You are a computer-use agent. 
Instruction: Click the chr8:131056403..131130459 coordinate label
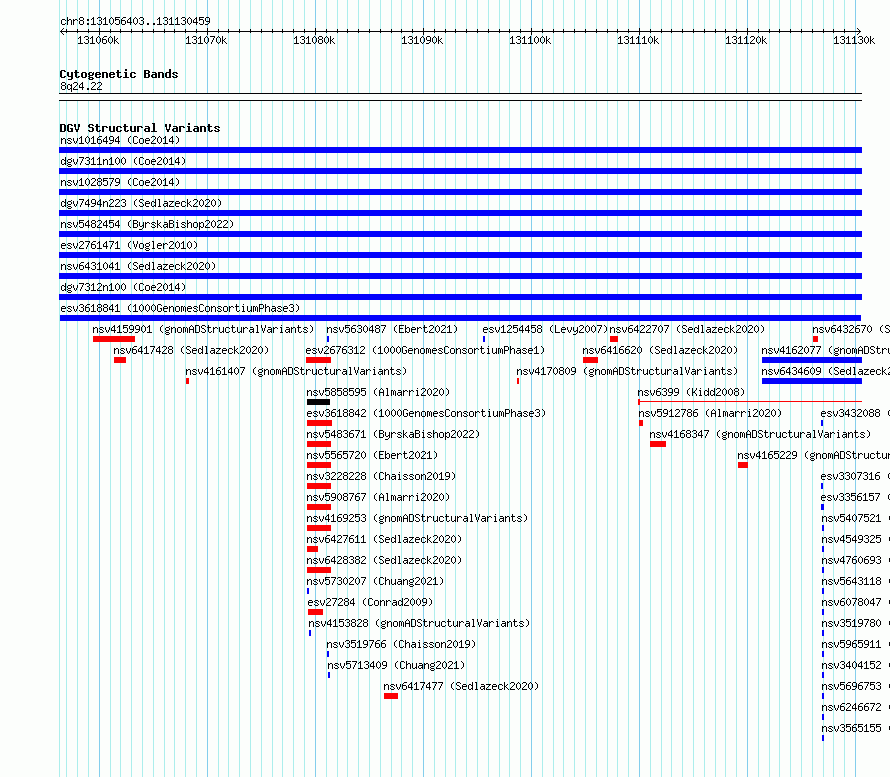point(135,21)
